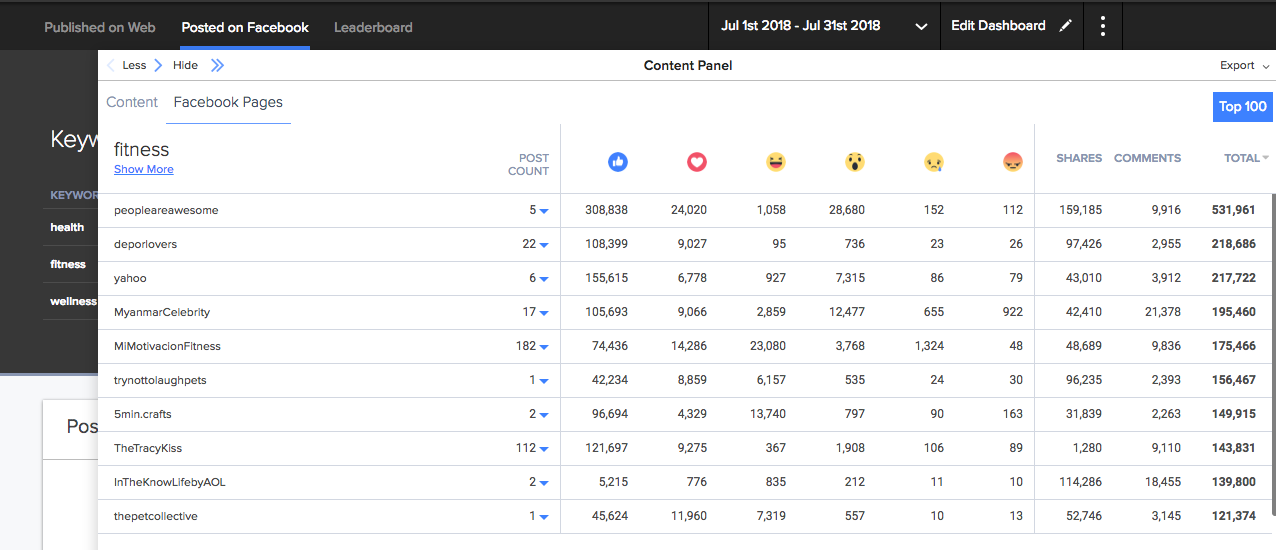Expand post count for TheTracyKiss
Viewport: 1276px width, 550px height.
coord(544,449)
